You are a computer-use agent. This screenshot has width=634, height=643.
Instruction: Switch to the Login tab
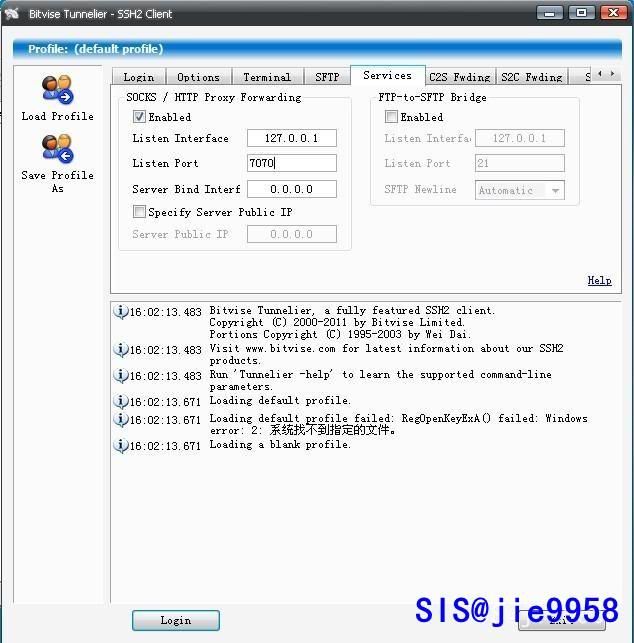(x=139, y=77)
